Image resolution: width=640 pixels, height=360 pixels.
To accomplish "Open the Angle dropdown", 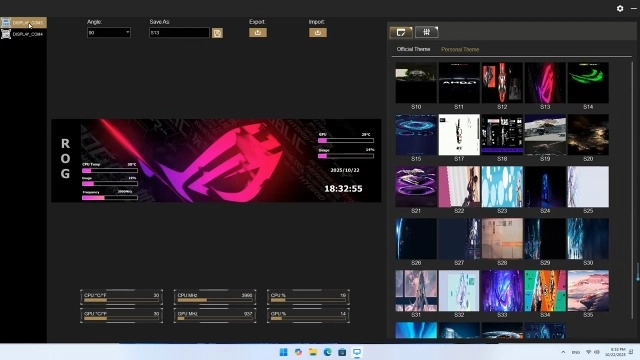I will click(109, 33).
